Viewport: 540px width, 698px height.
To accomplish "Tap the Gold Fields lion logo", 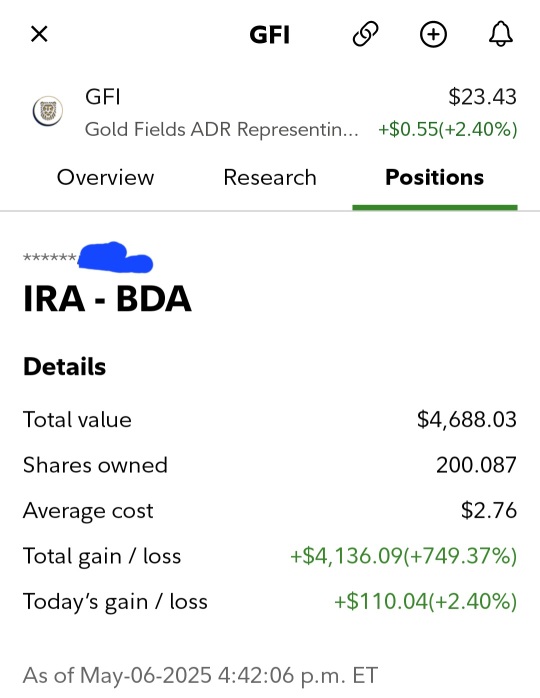I will [48, 111].
